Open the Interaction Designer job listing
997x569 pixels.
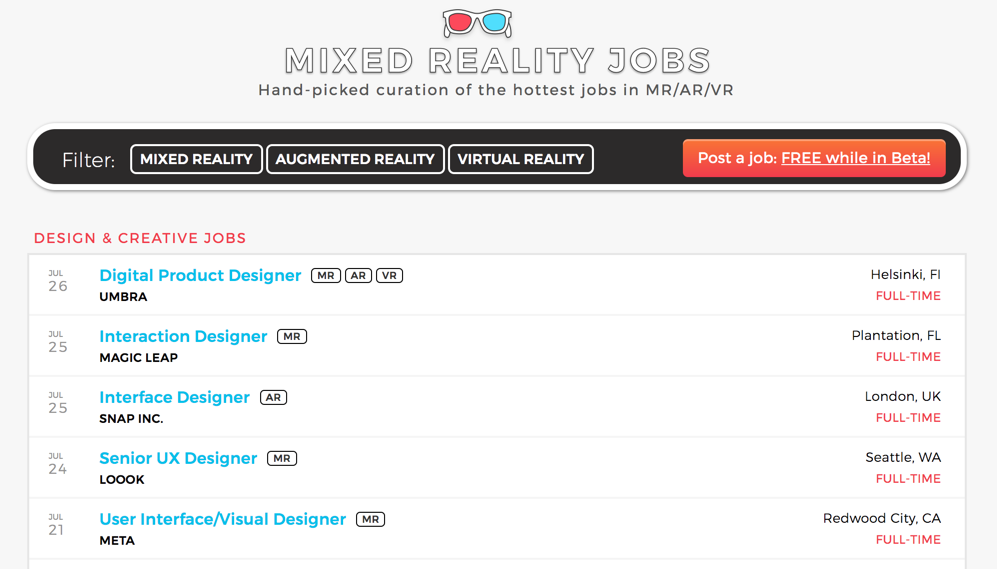183,336
